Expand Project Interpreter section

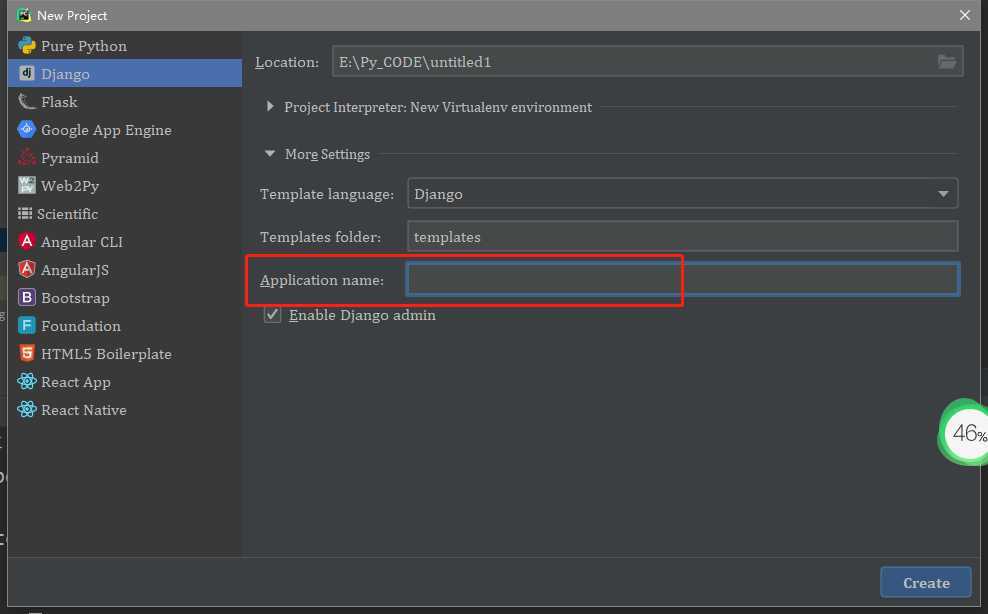[270, 107]
